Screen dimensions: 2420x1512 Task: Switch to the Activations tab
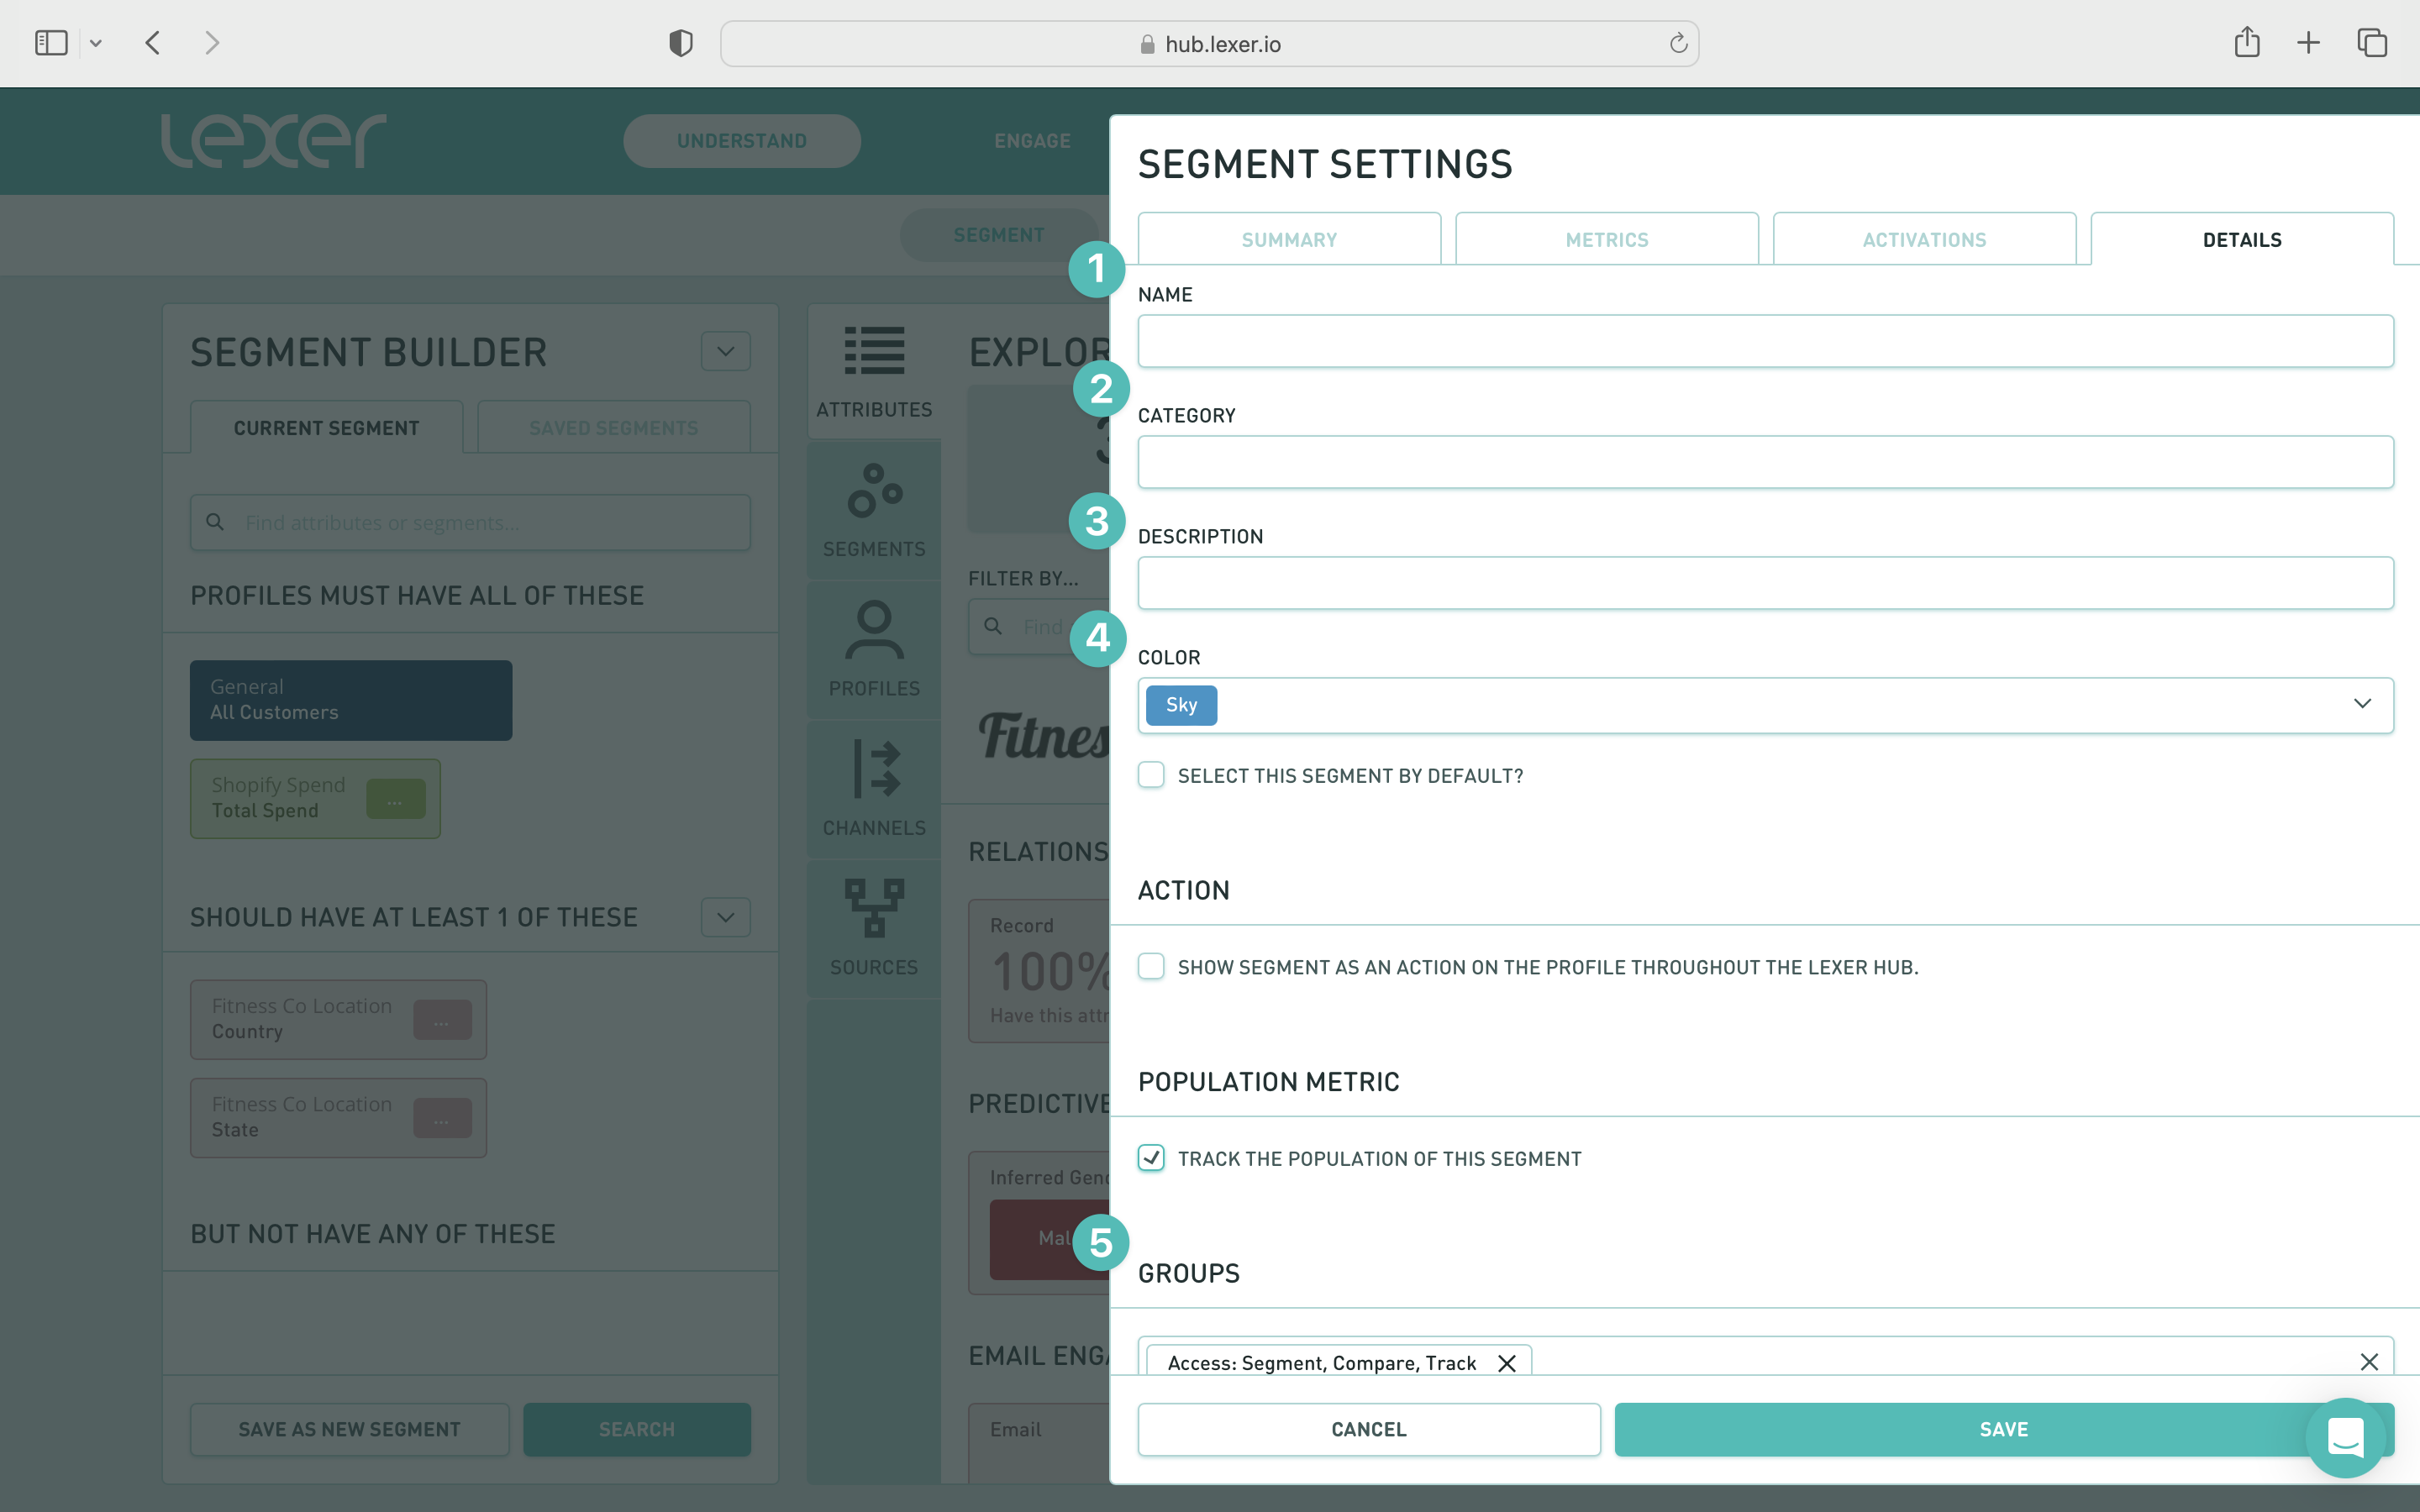pyautogui.click(x=1924, y=240)
